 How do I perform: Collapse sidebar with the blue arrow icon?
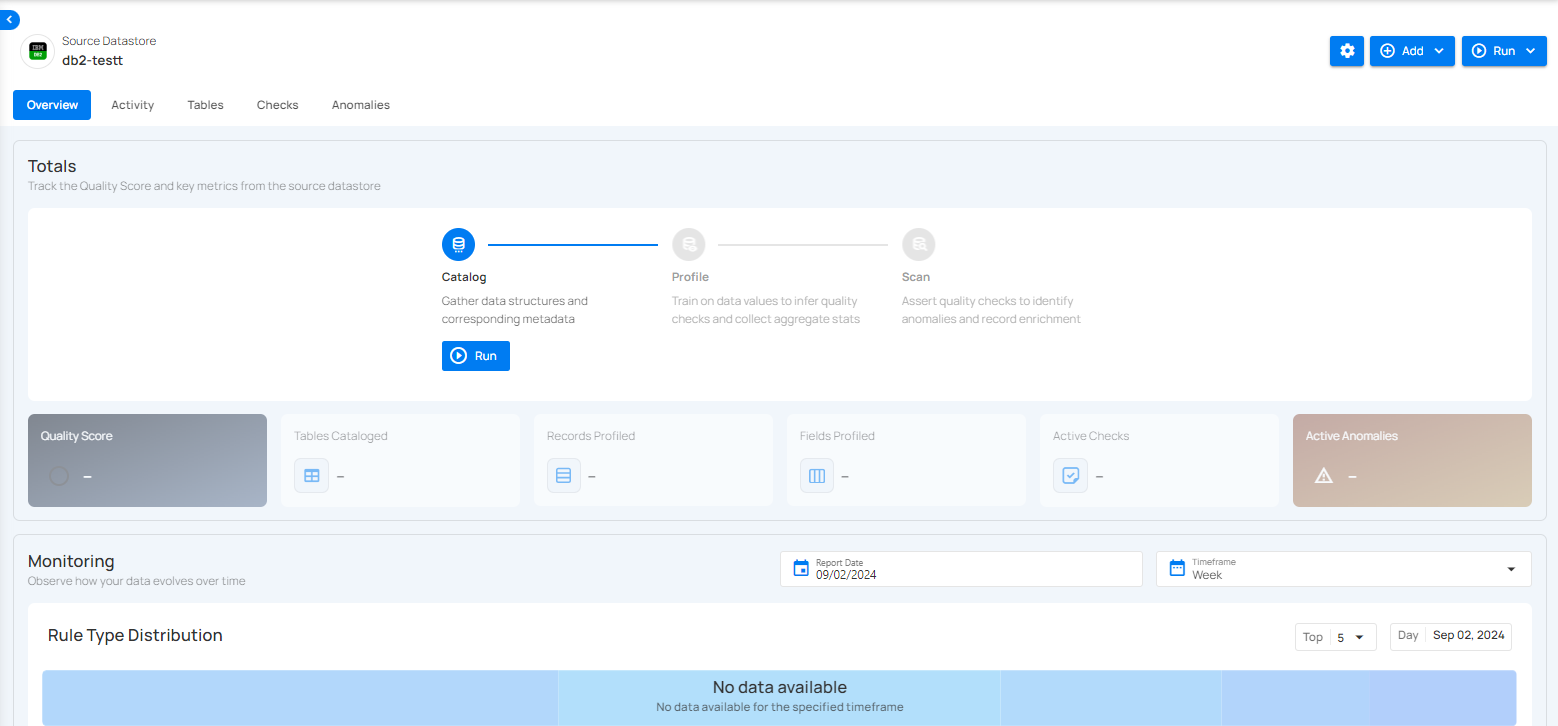pos(9,19)
